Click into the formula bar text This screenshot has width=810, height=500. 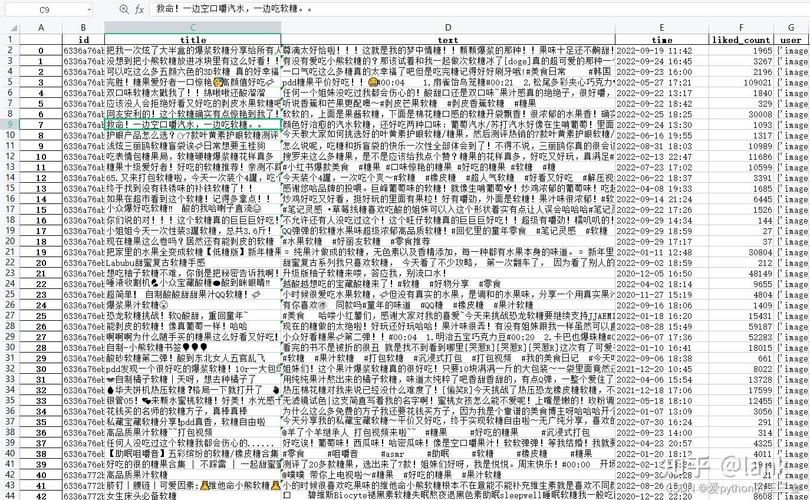click(479, 9)
